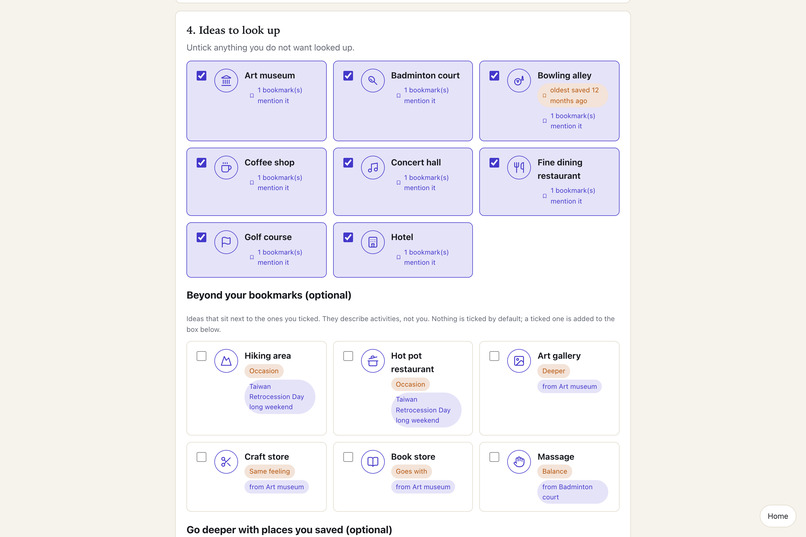806x537 pixels.
Task: Click the Deeper tag on Art gallery
Action: 554,371
